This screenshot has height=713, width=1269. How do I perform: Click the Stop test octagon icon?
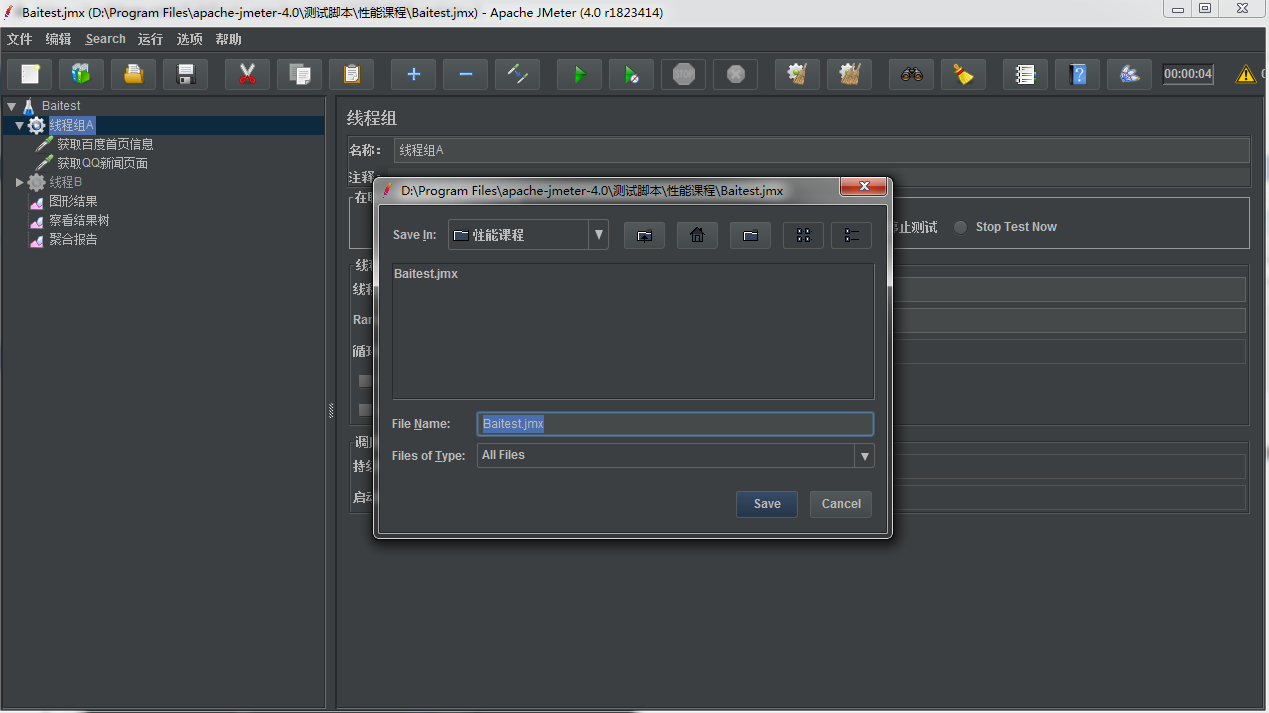[683, 74]
